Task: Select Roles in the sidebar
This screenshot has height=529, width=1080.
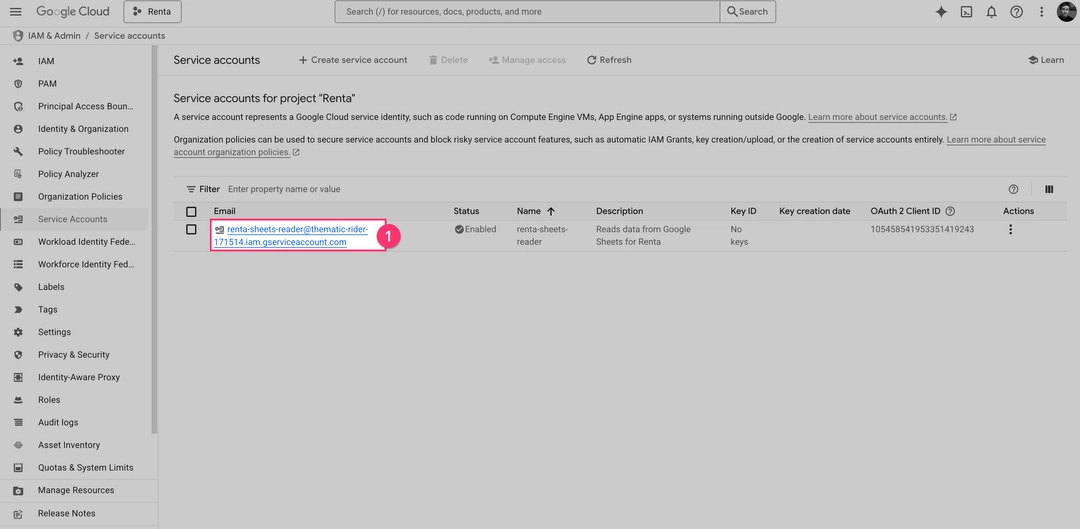Action: [x=49, y=400]
